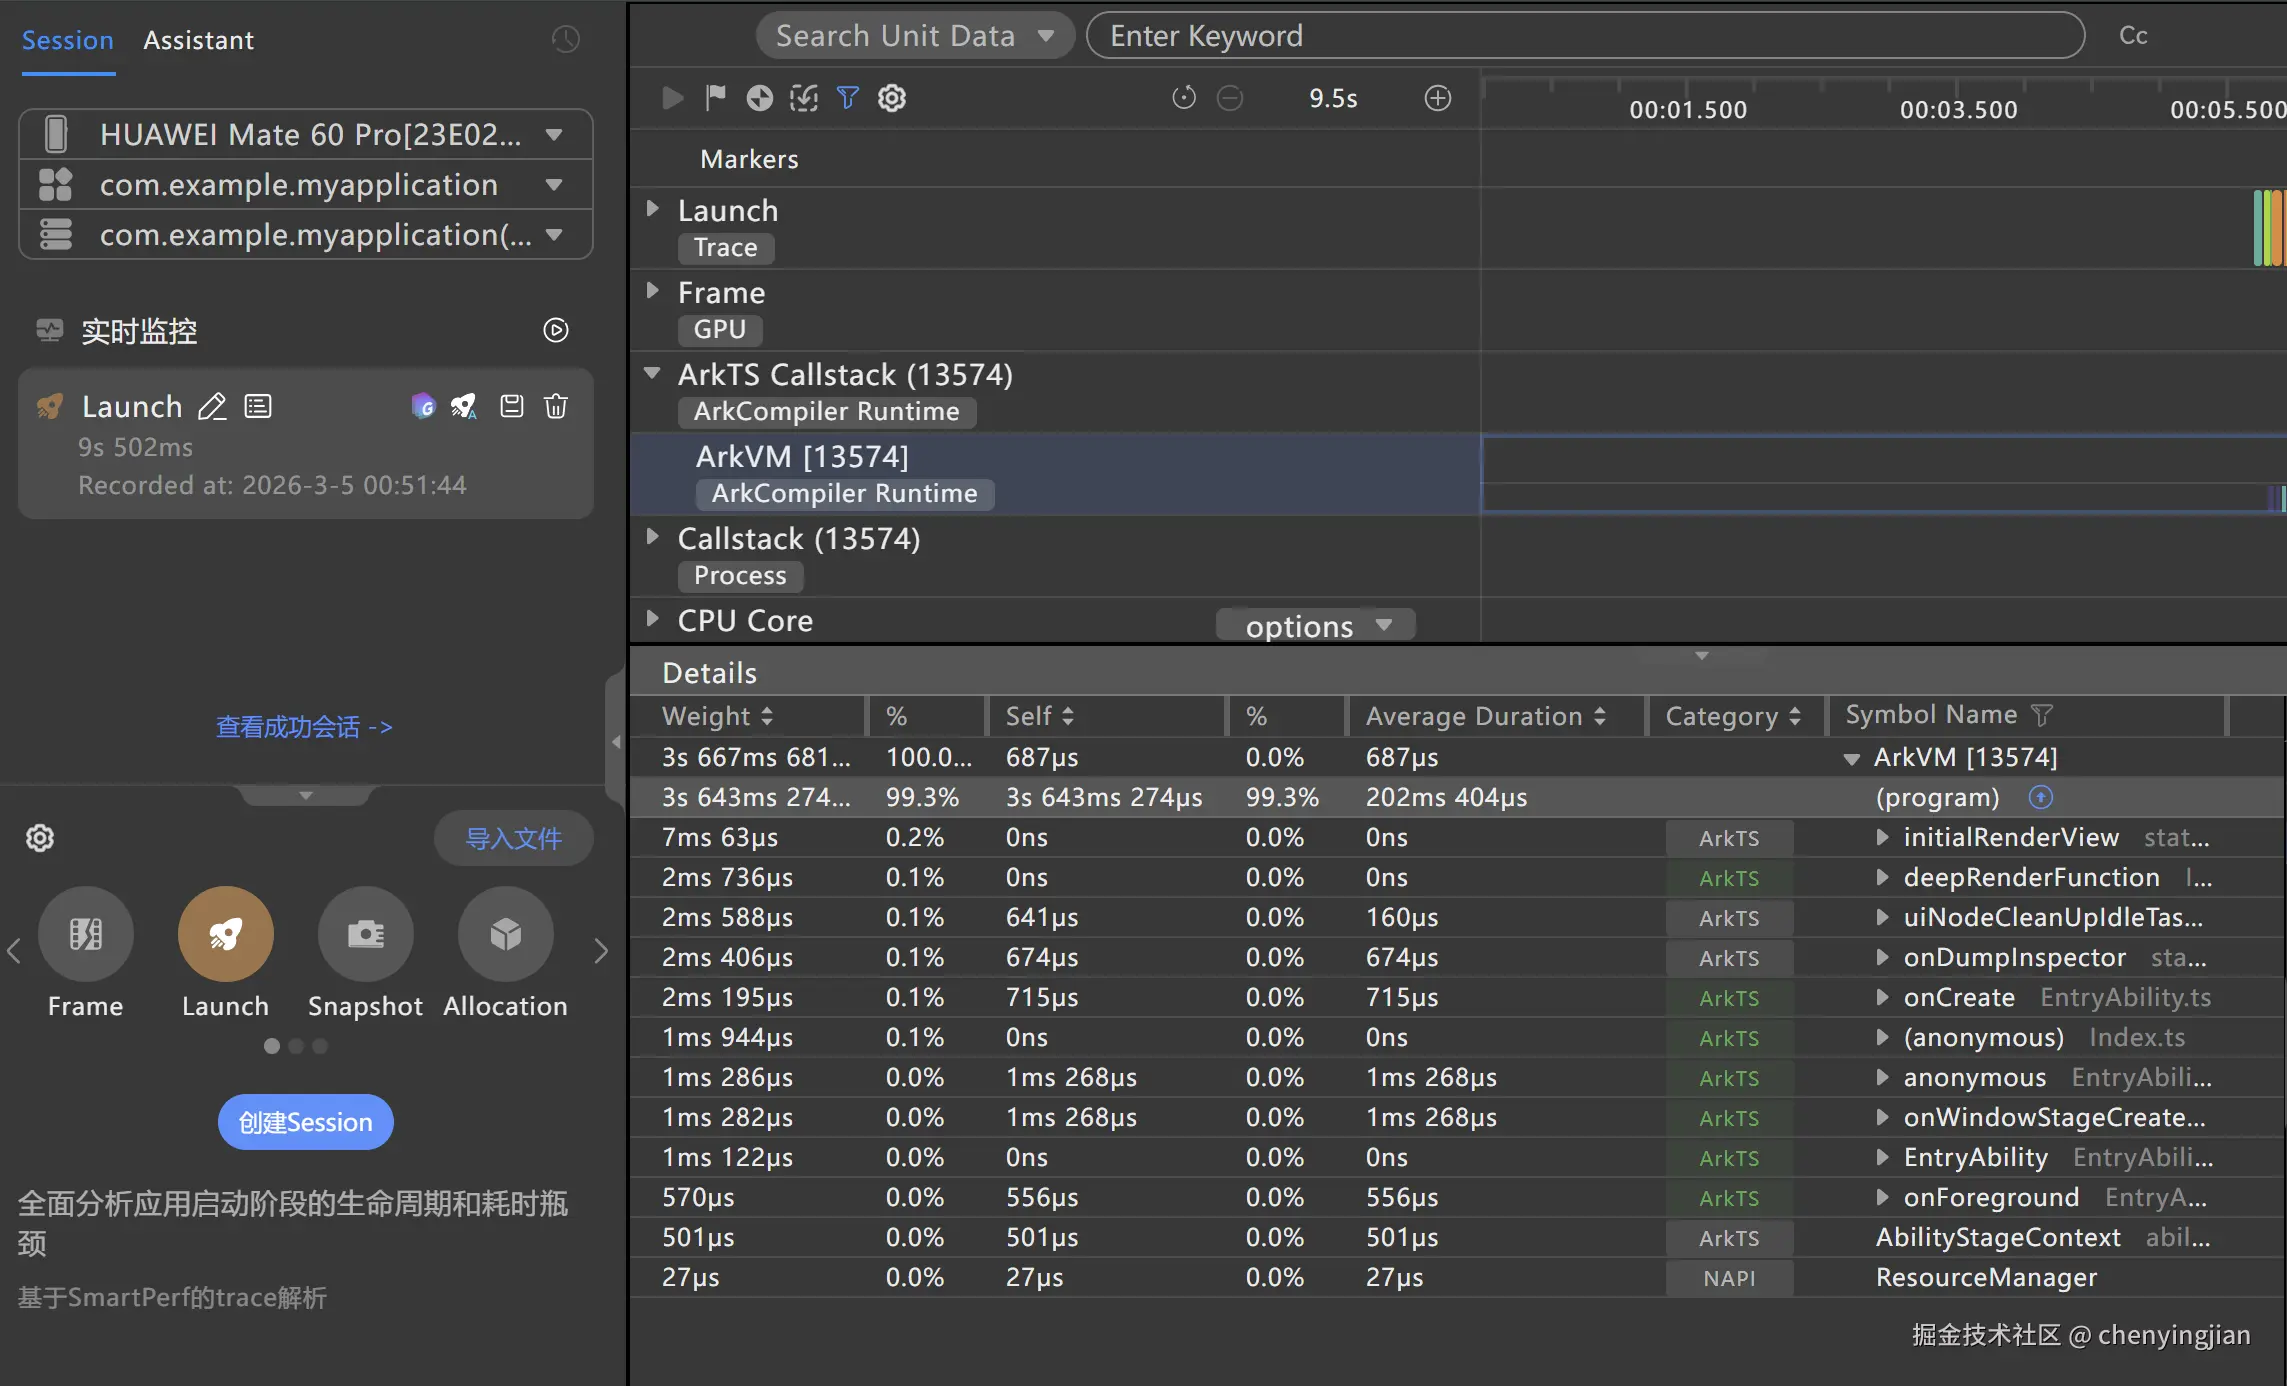
Task: Click the flag marker icon in toolbar
Action: (x=715, y=97)
